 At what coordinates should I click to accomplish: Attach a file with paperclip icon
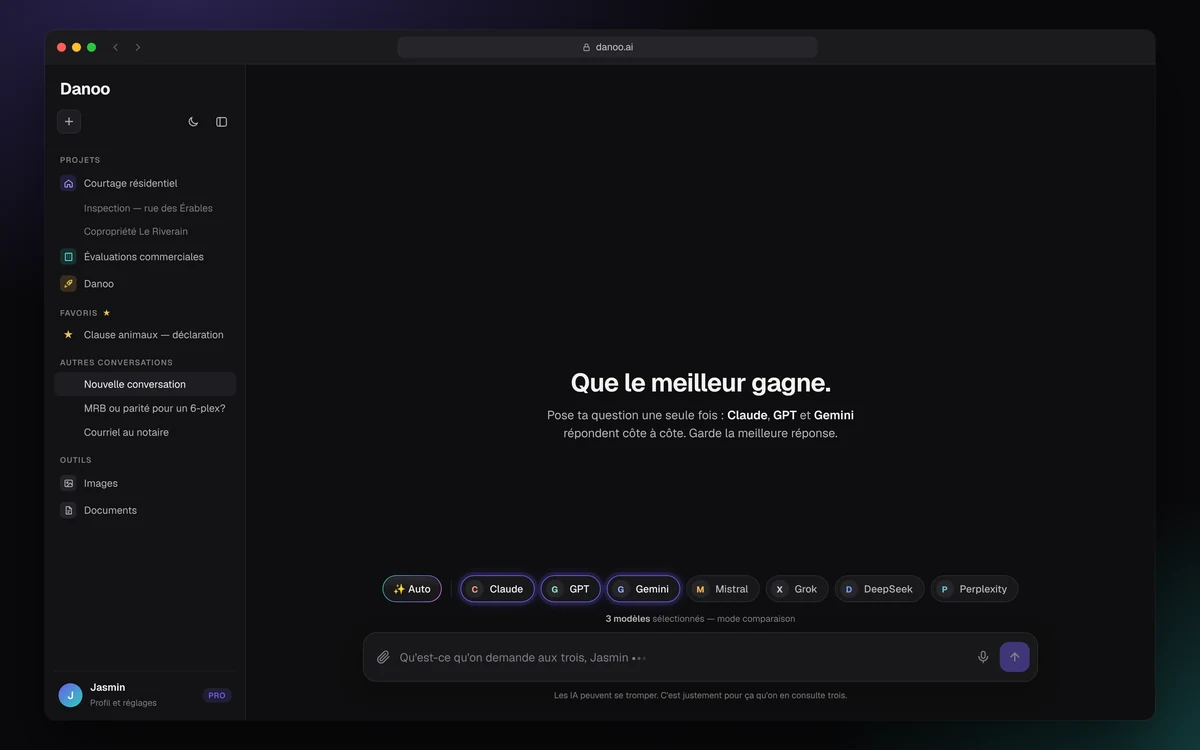[x=383, y=657]
